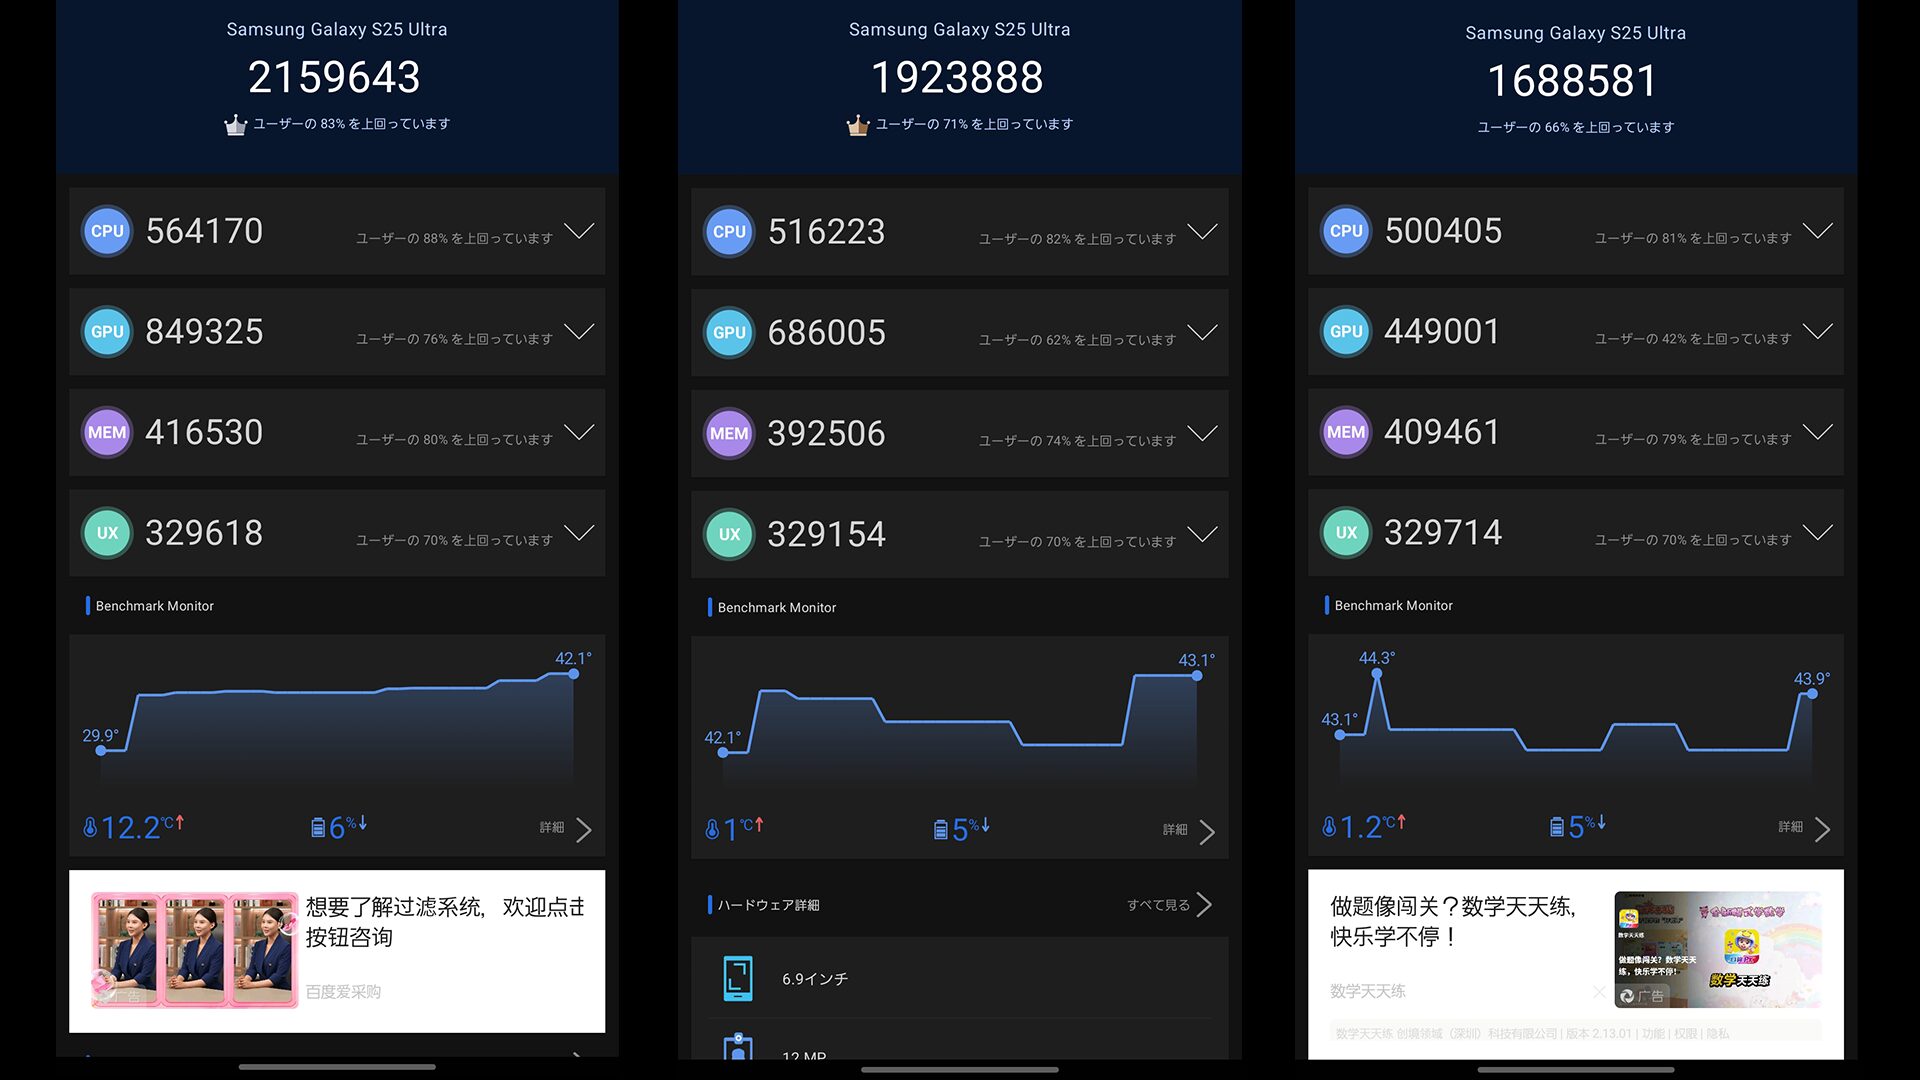Viewport: 1920px width, 1080px height.
Task: Click battery icon next to 6% drop
Action: (318, 828)
